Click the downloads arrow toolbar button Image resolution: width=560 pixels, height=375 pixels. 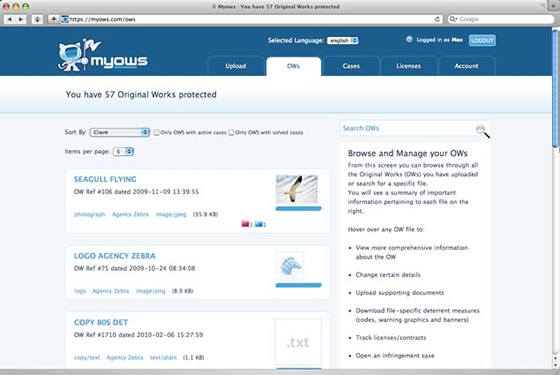(37, 19)
